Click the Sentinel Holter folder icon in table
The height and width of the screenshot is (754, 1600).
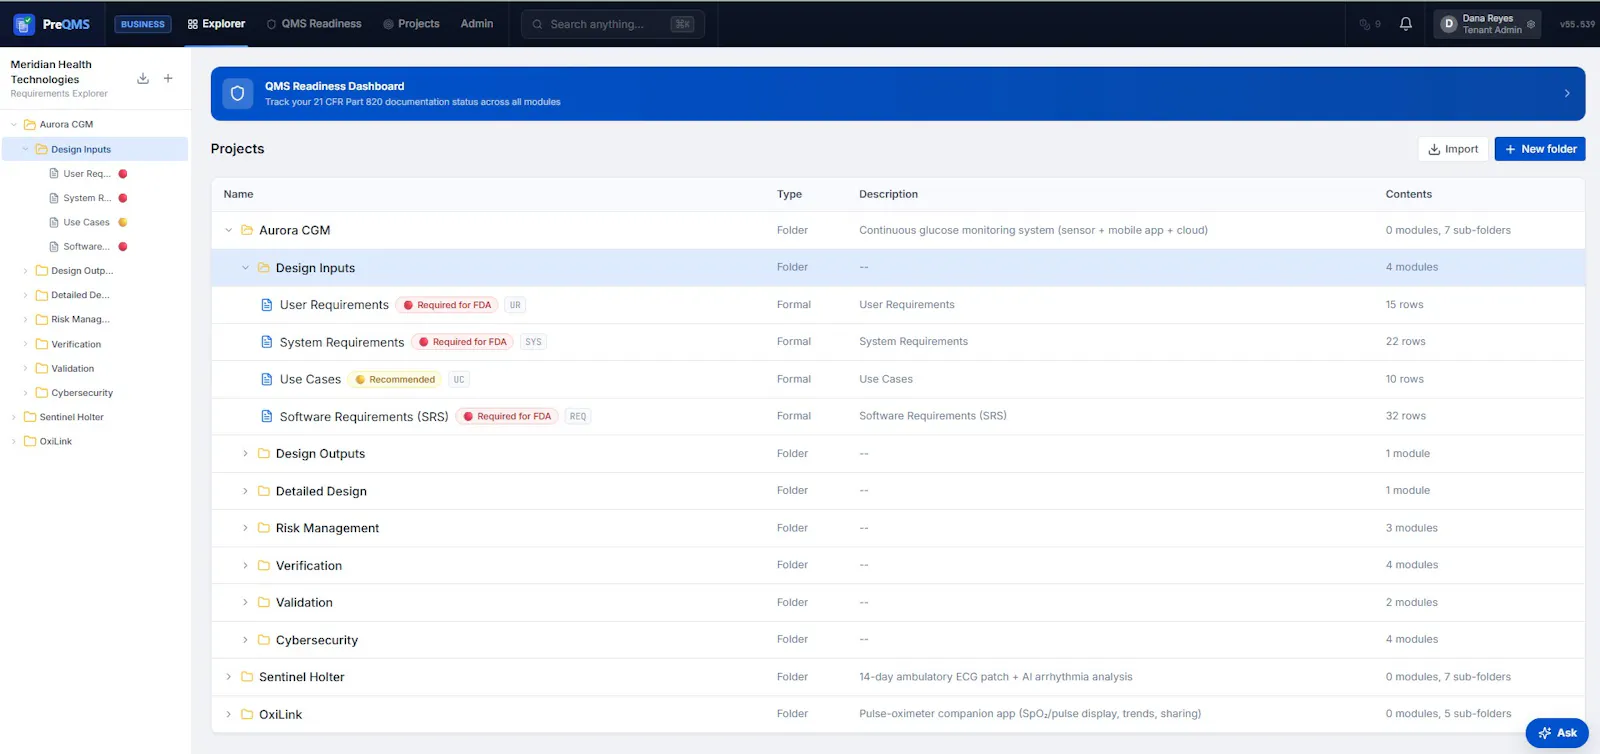247,677
